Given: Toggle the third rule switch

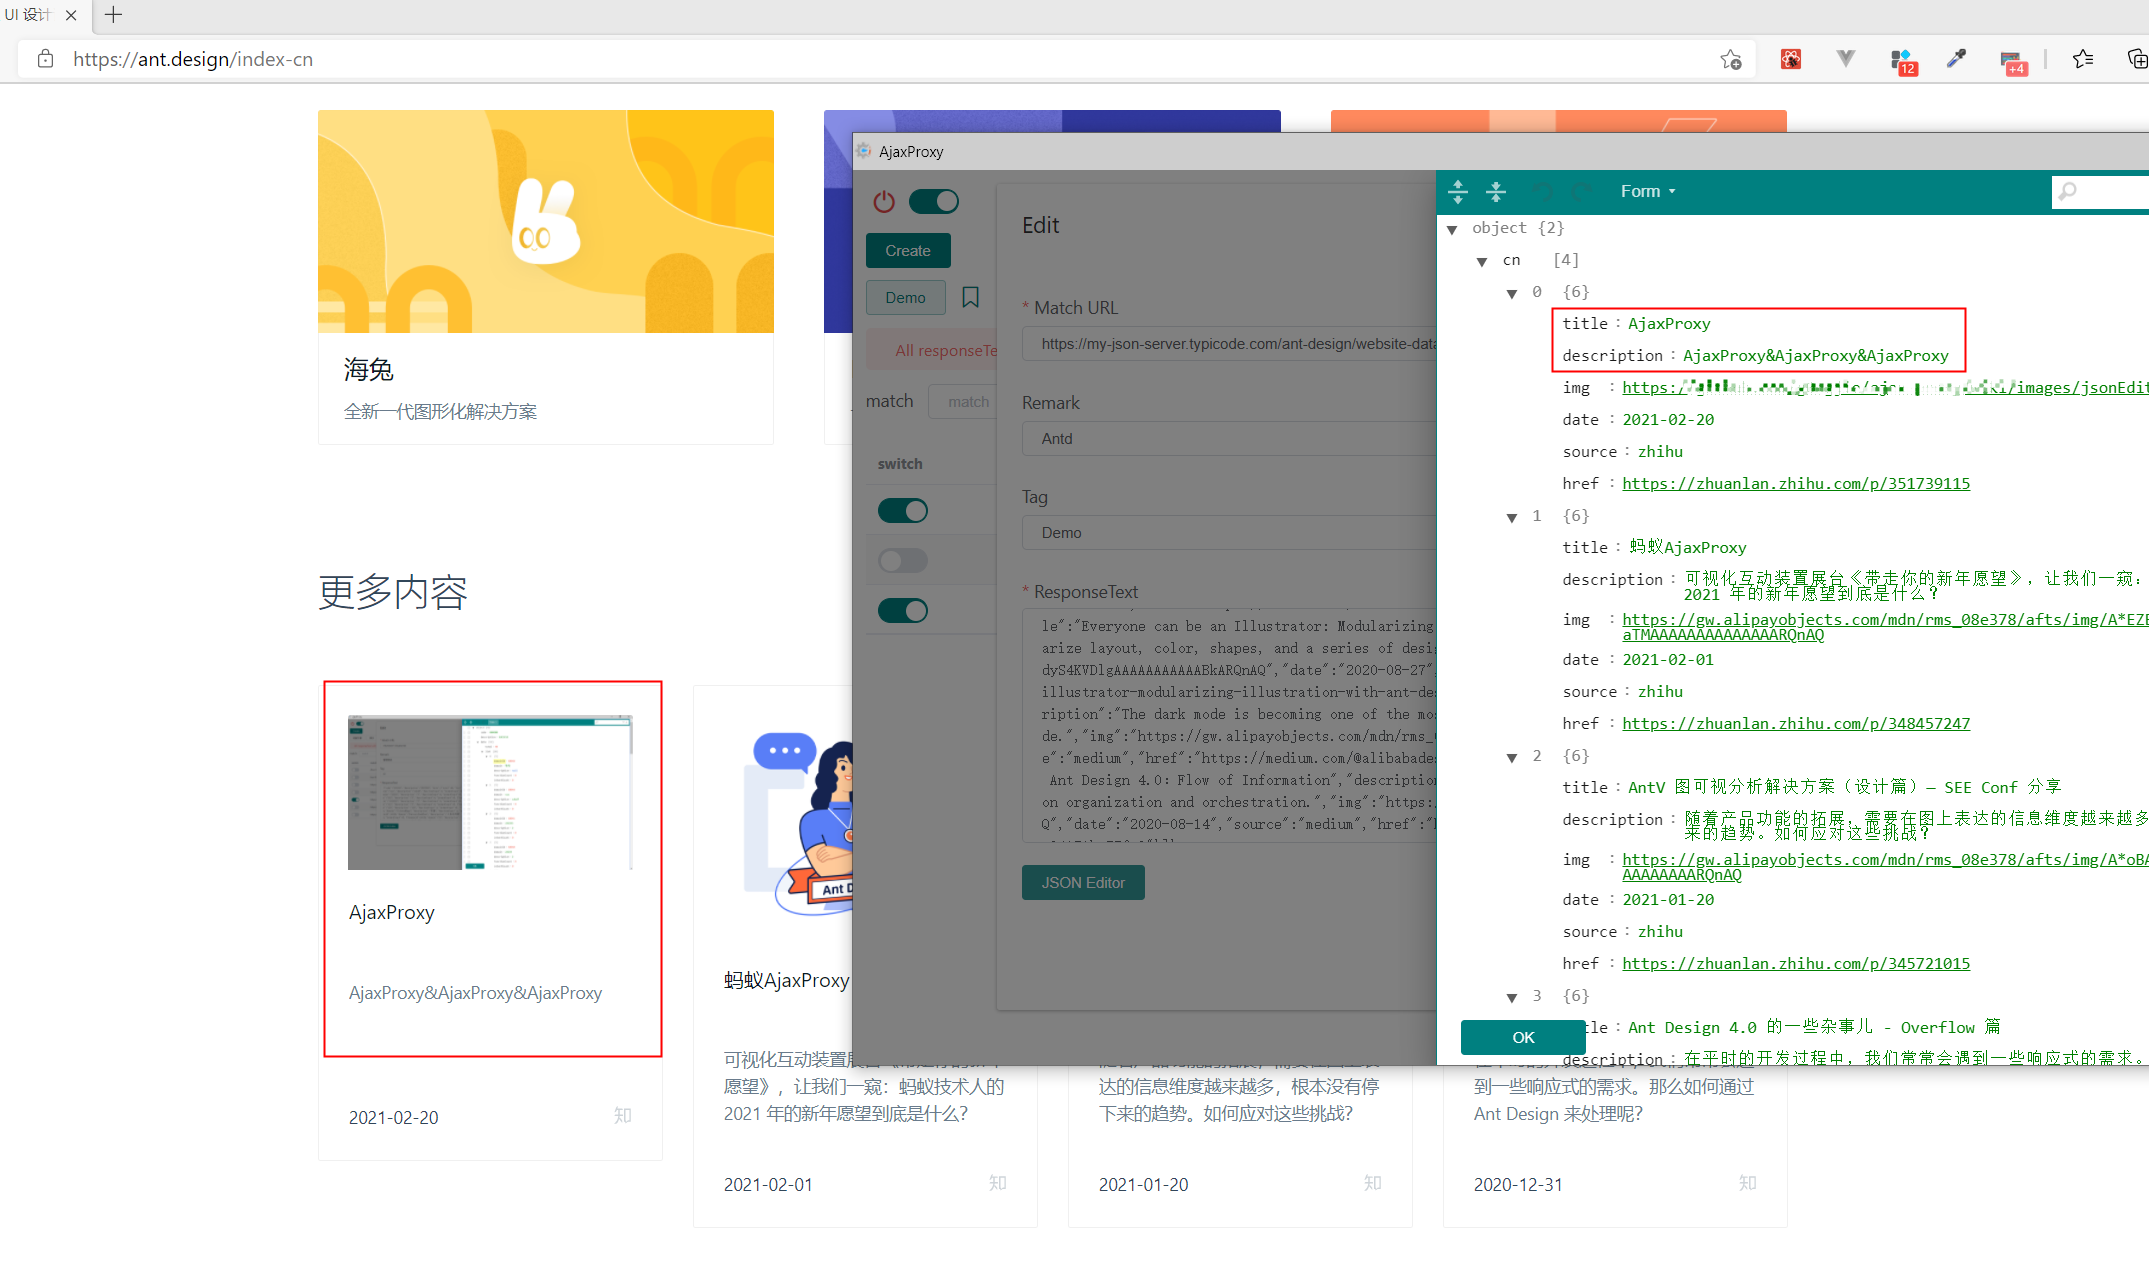Looking at the screenshot, I should (x=903, y=611).
